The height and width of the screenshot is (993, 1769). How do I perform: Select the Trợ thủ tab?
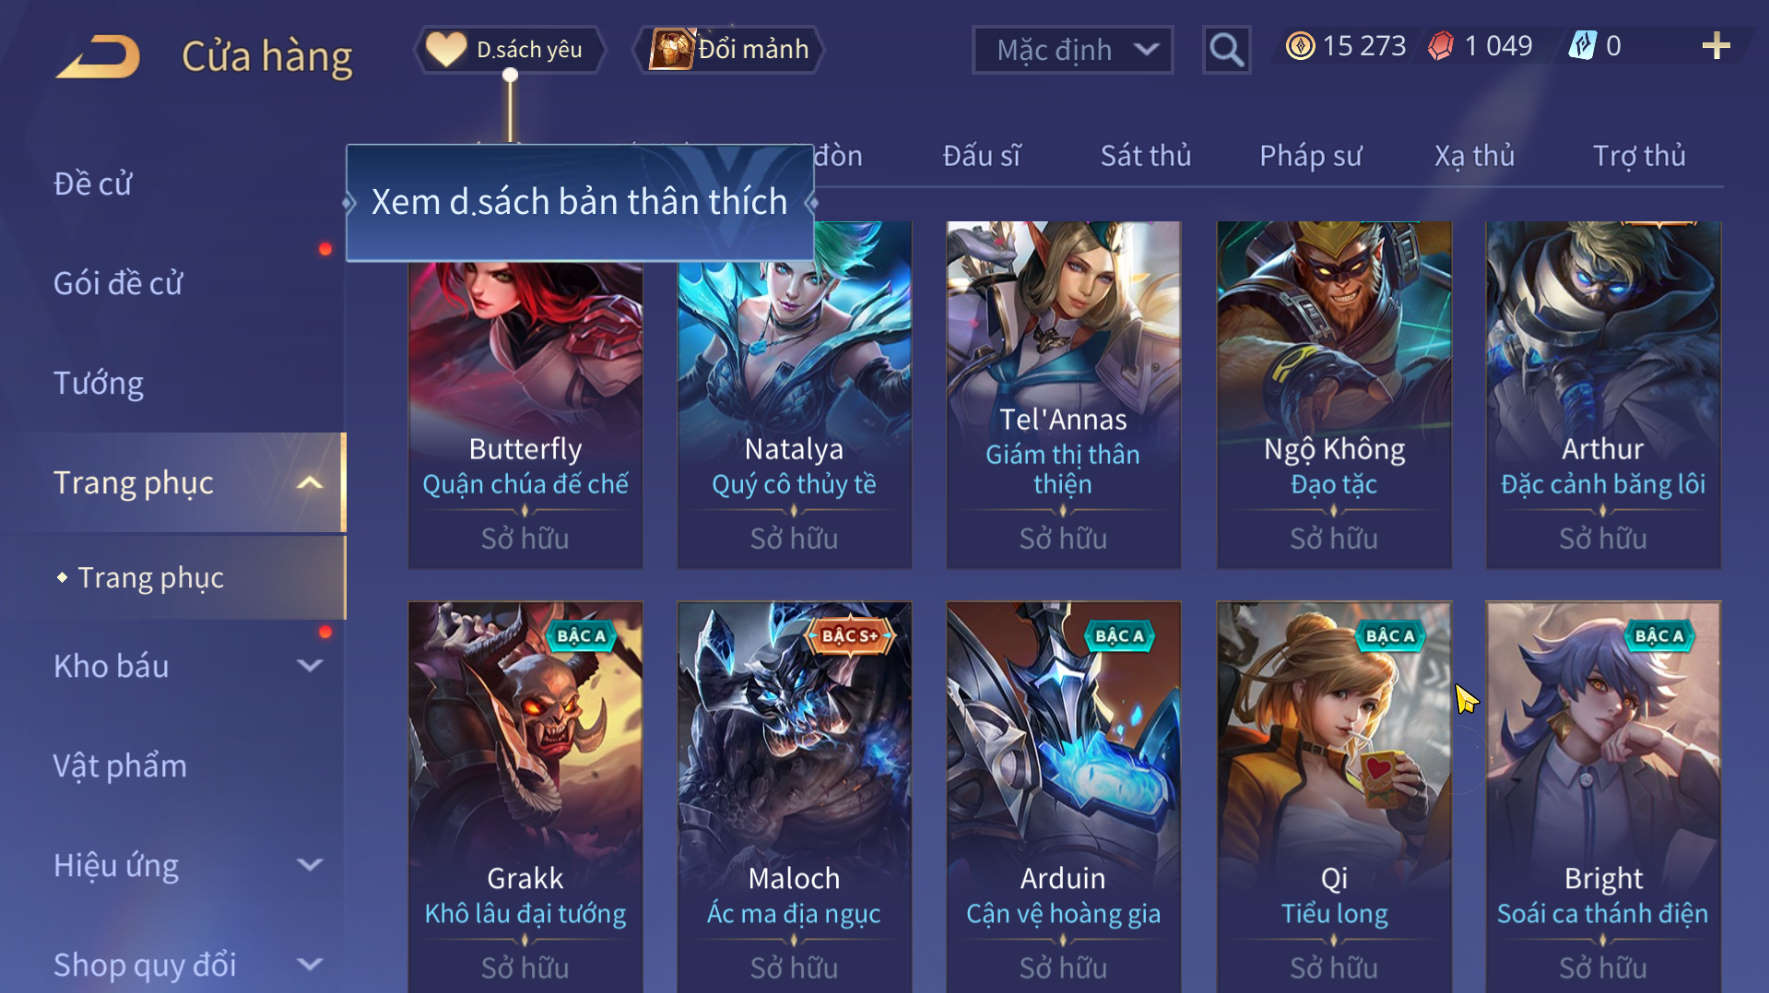[x=1639, y=156]
